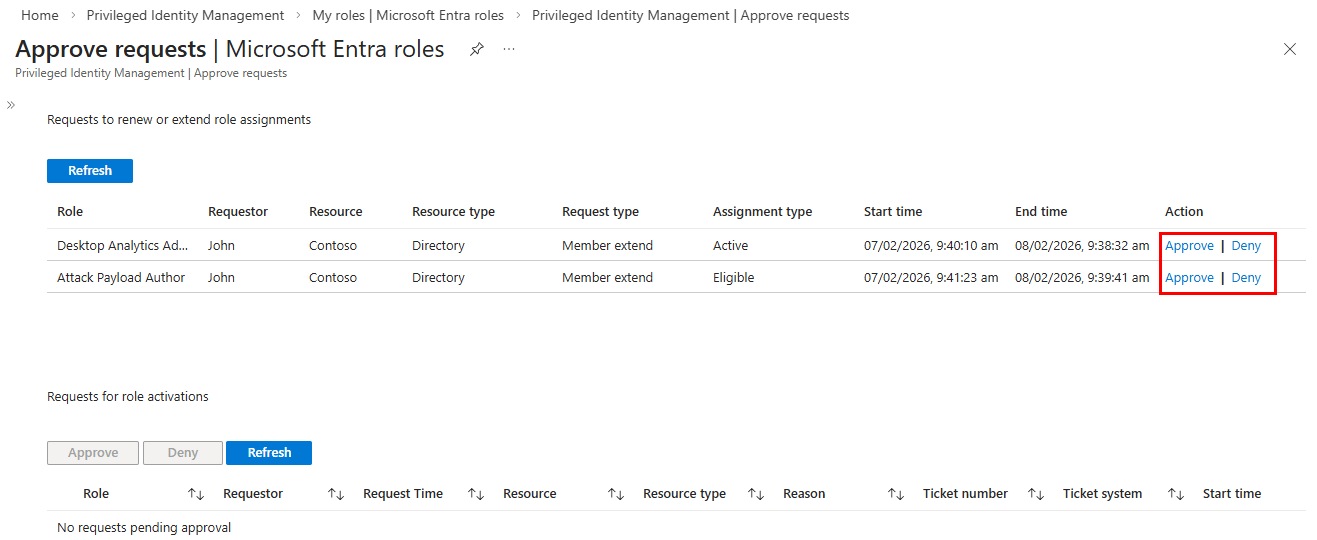Open Privileged Identity Management | Approve requests breadcrumb
The image size is (1317, 540).
coord(690,15)
